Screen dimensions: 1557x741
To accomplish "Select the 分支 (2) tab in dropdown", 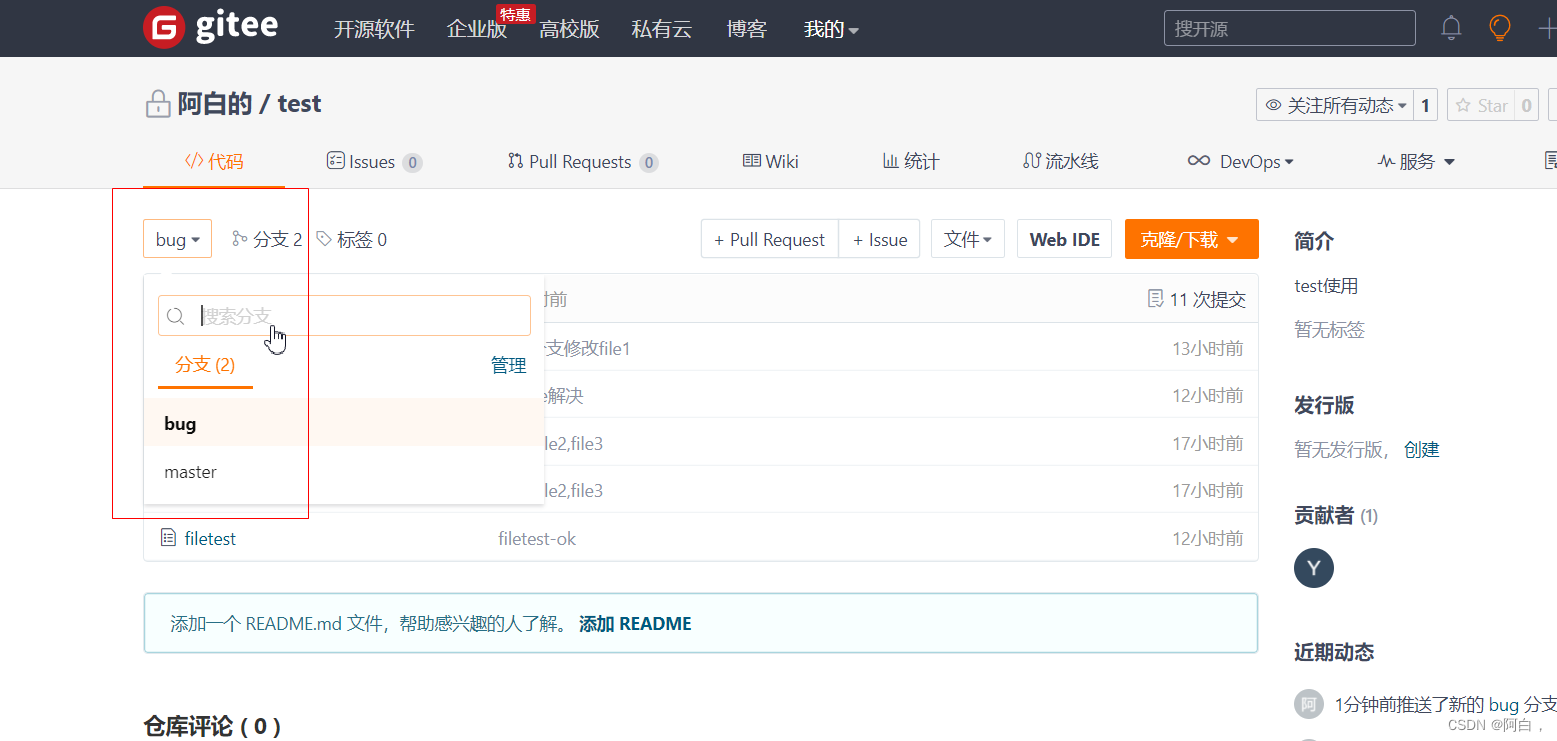I will point(205,365).
